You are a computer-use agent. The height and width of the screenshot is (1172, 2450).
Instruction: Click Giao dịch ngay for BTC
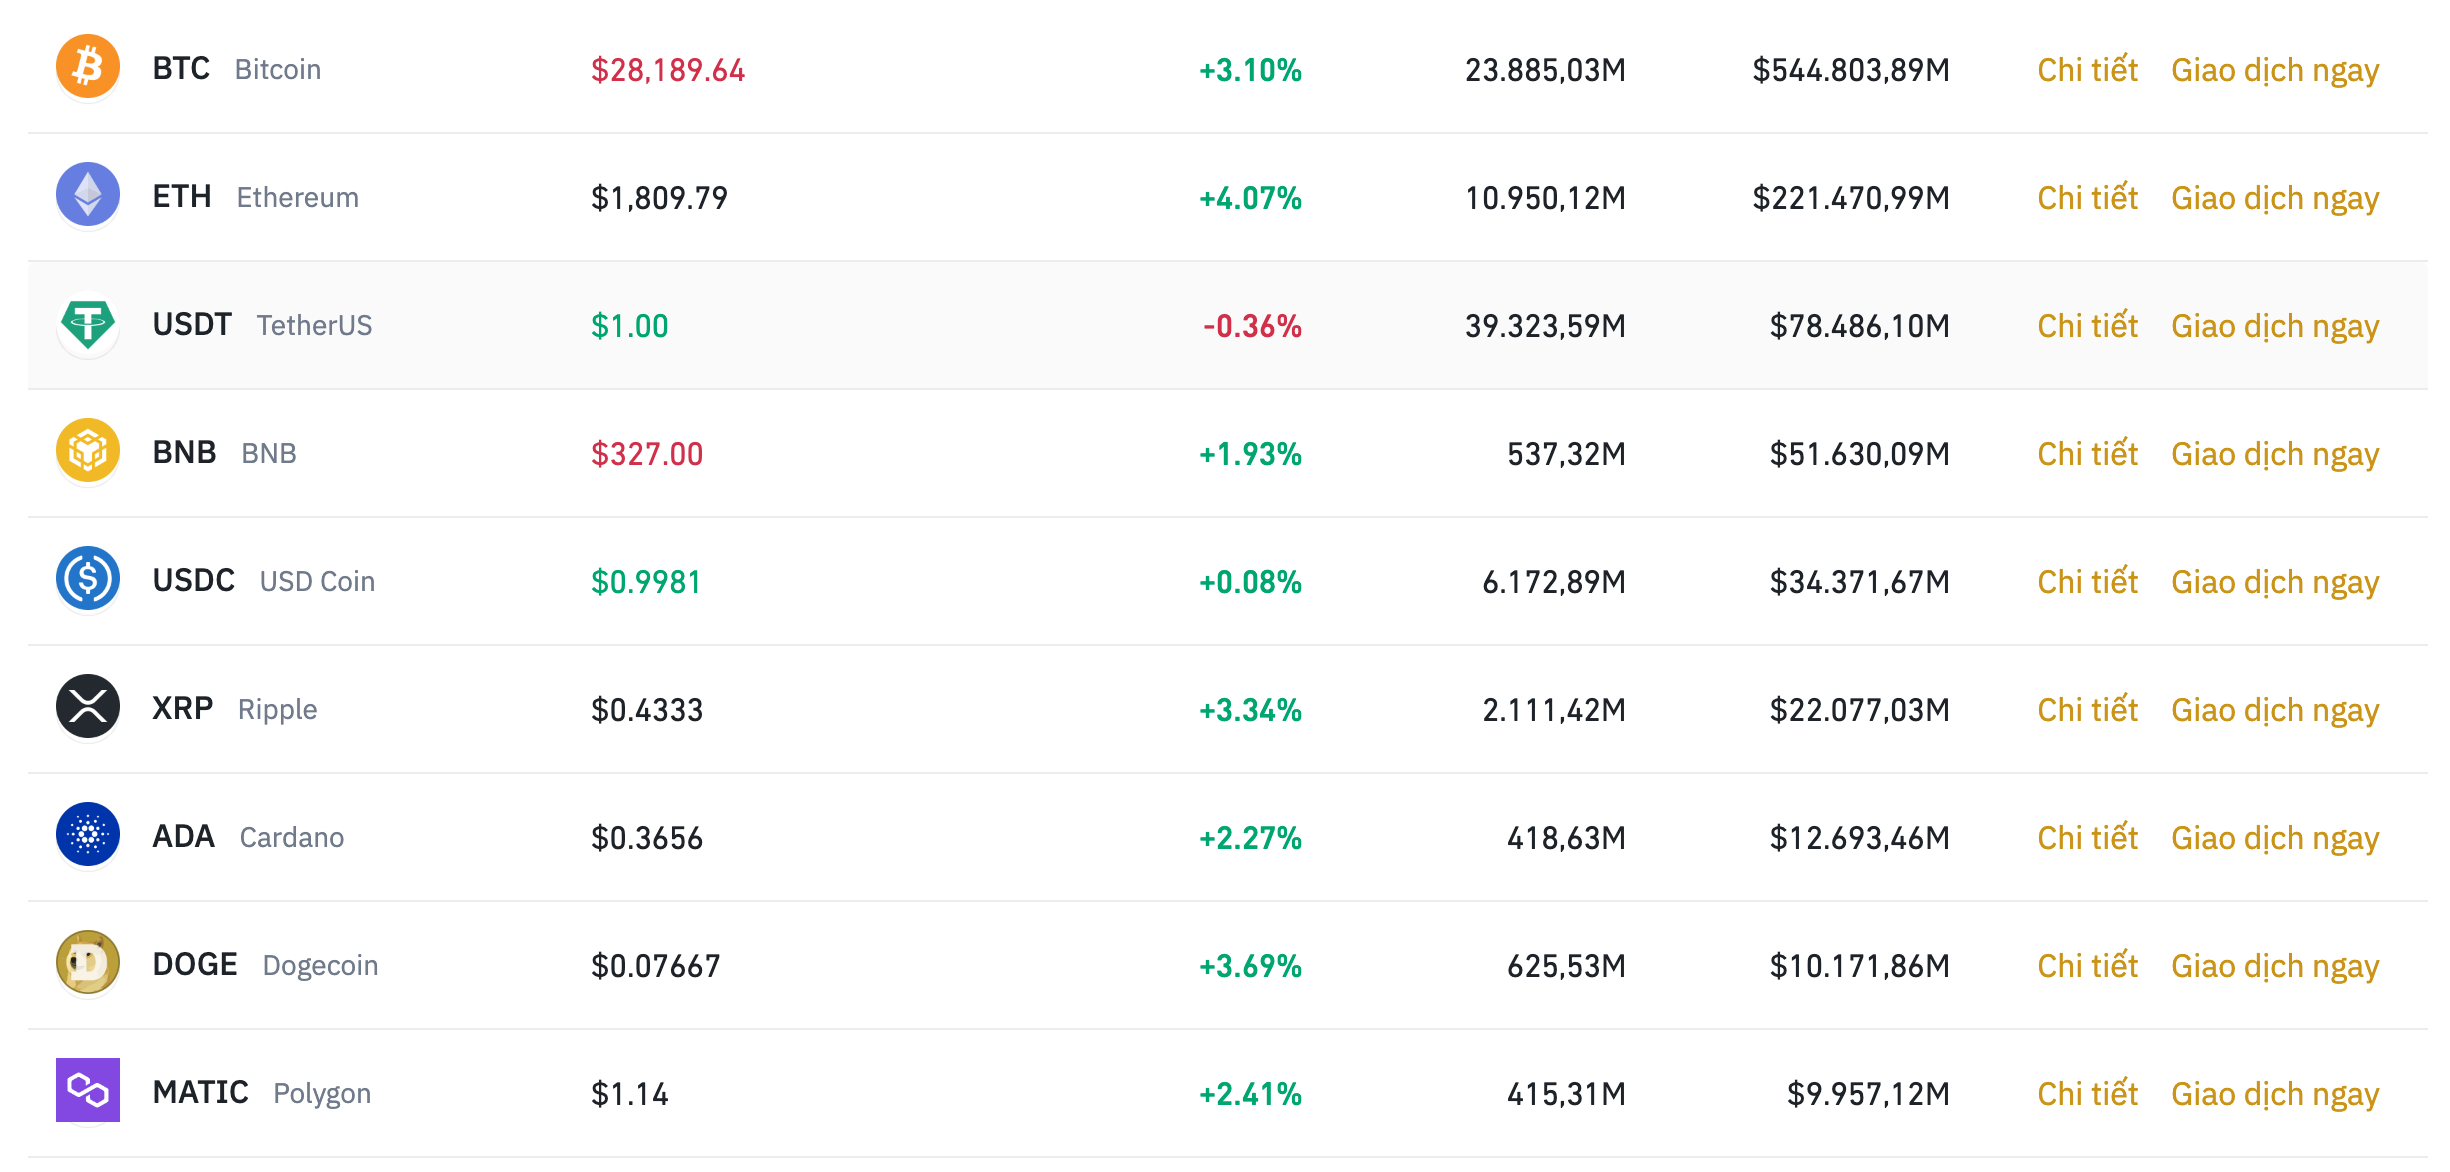point(2275,71)
